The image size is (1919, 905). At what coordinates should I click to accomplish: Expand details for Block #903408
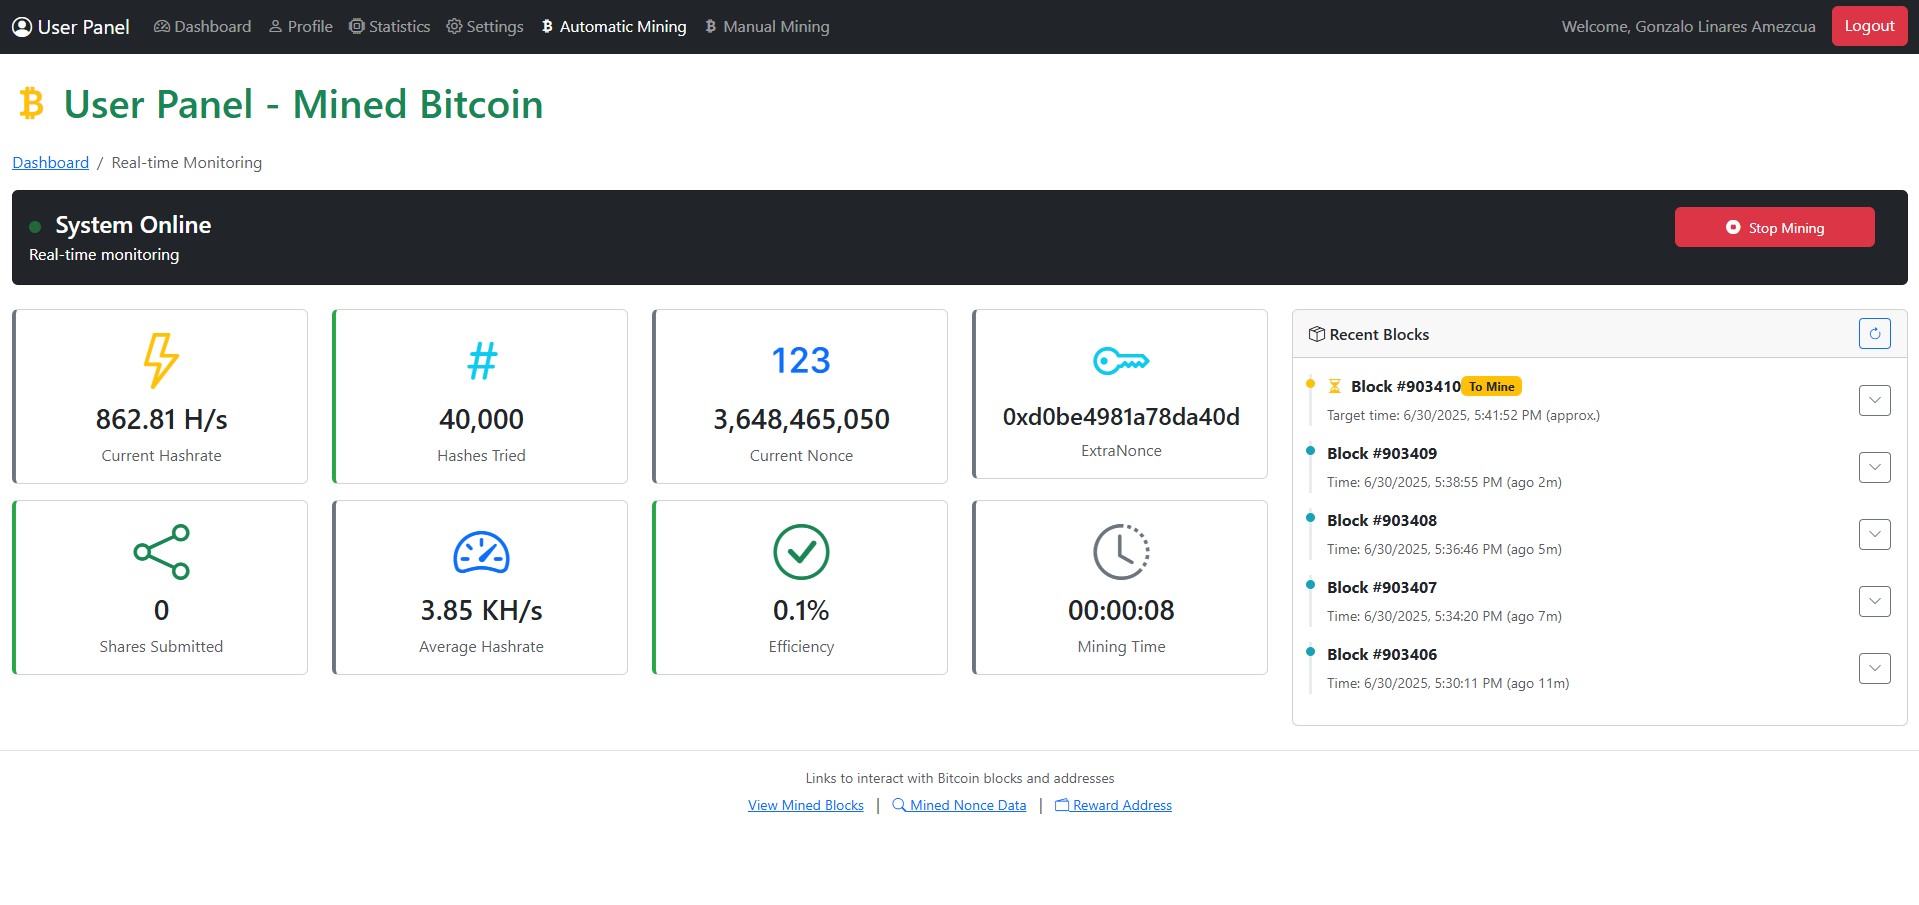pos(1875,535)
